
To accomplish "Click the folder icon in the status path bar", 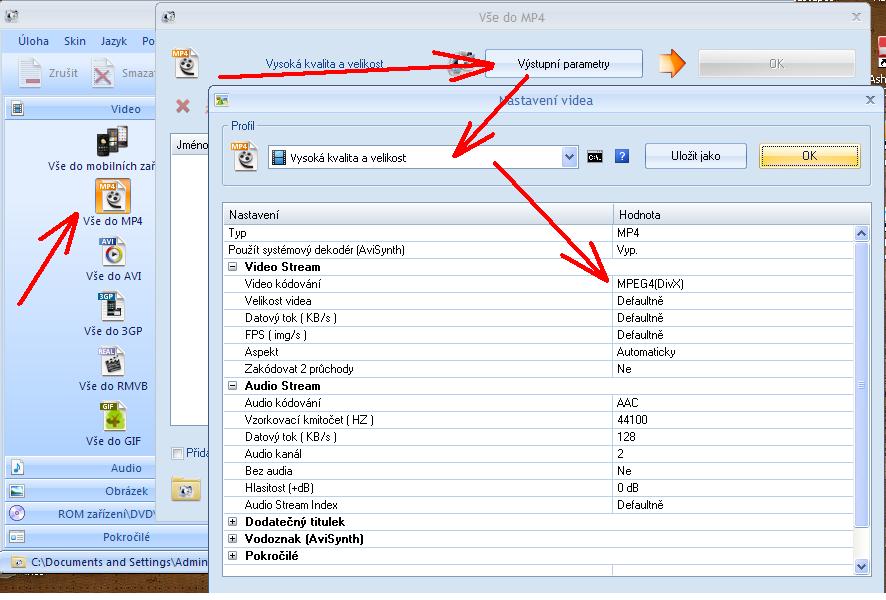I will pyautogui.click(x=18, y=563).
